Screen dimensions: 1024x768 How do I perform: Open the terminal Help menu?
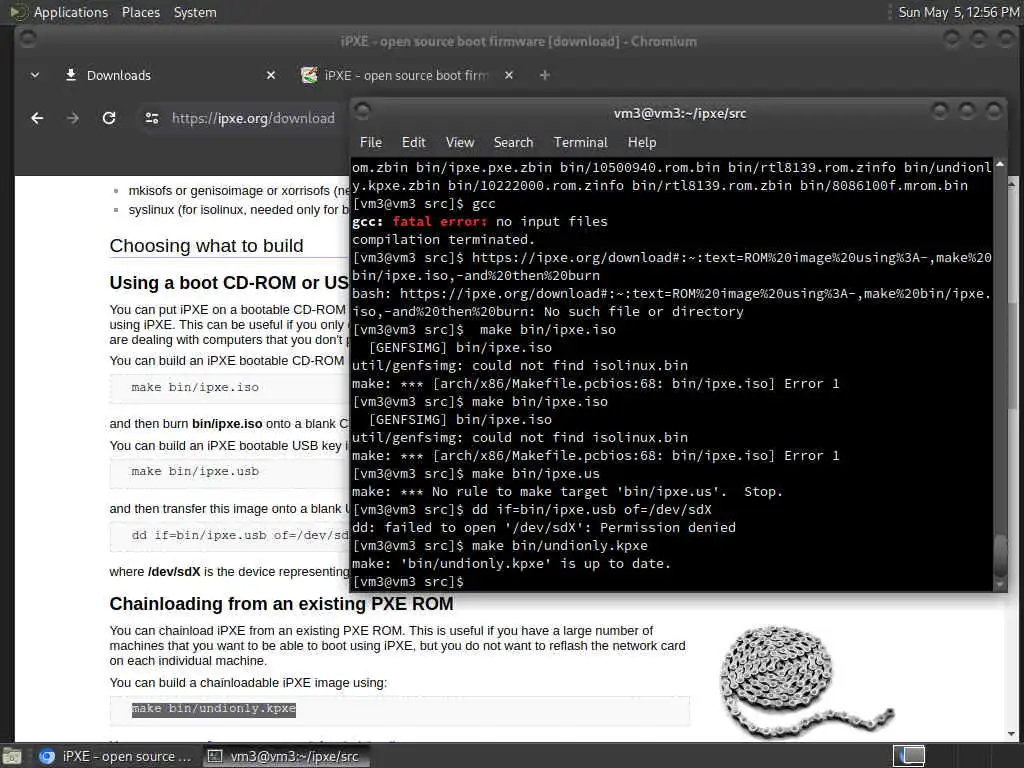pos(642,142)
